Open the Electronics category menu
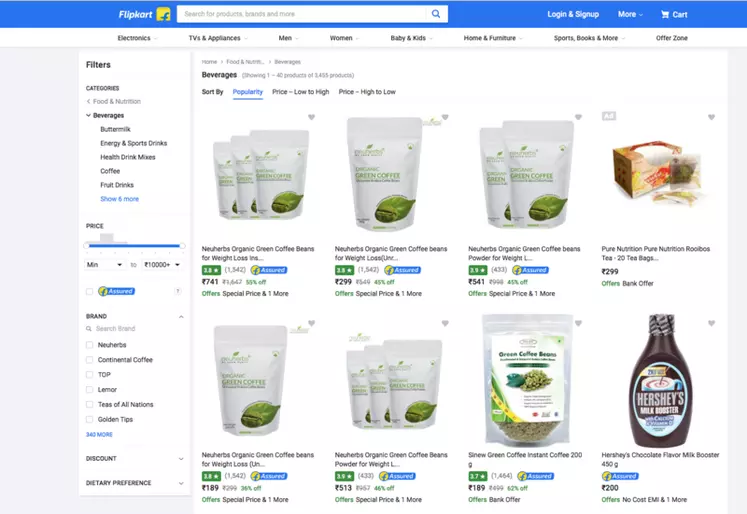747x514 pixels. 137,38
